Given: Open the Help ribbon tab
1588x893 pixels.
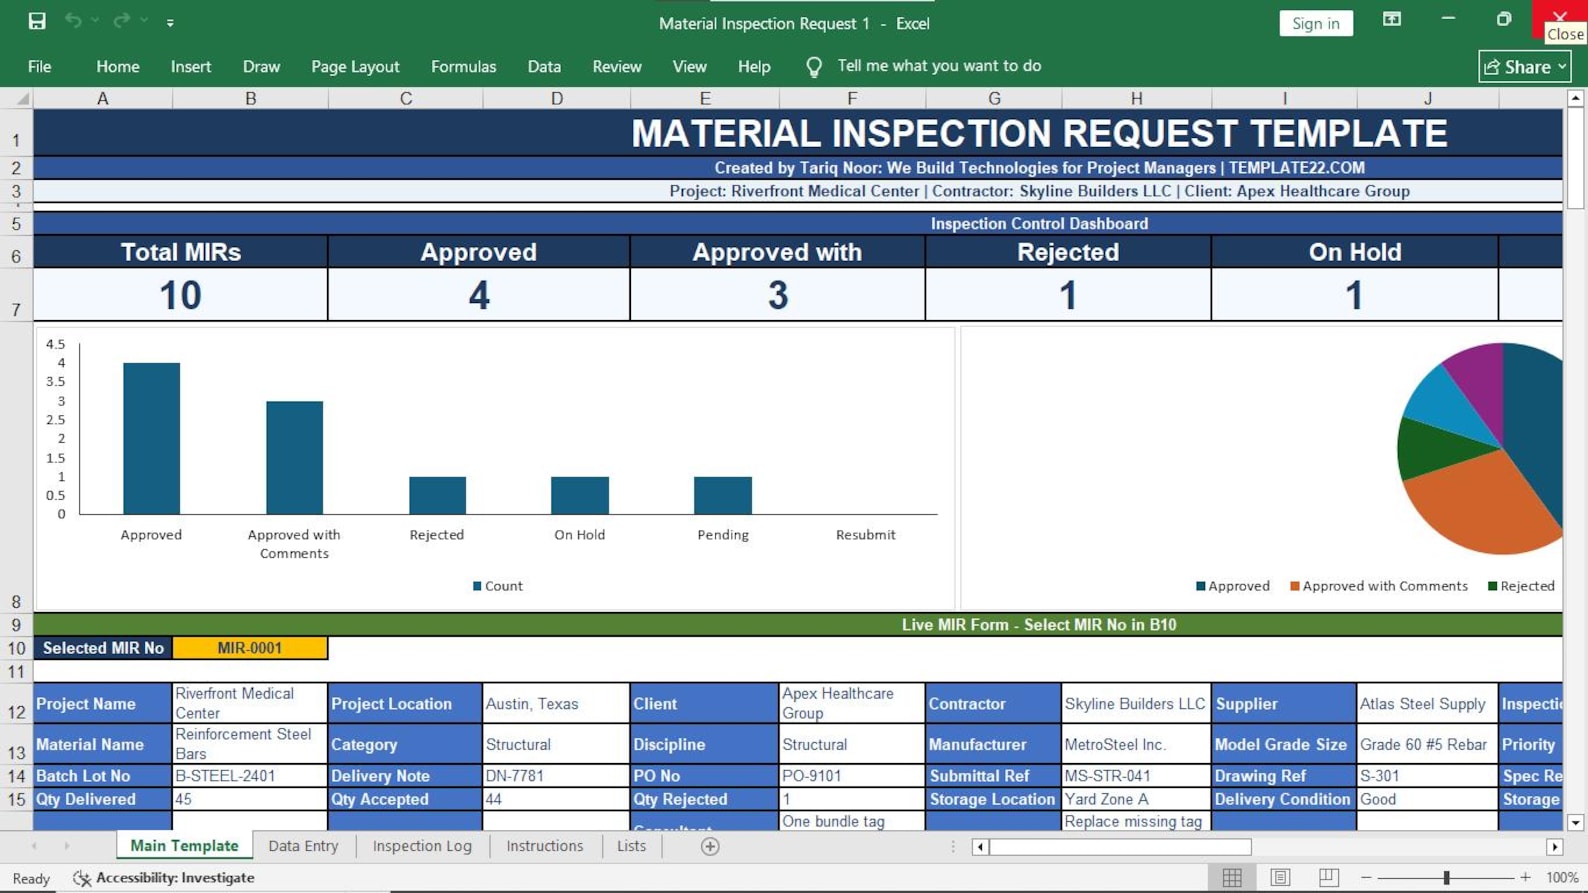Looking at the screenshot, I should click(x=754, y=67).
